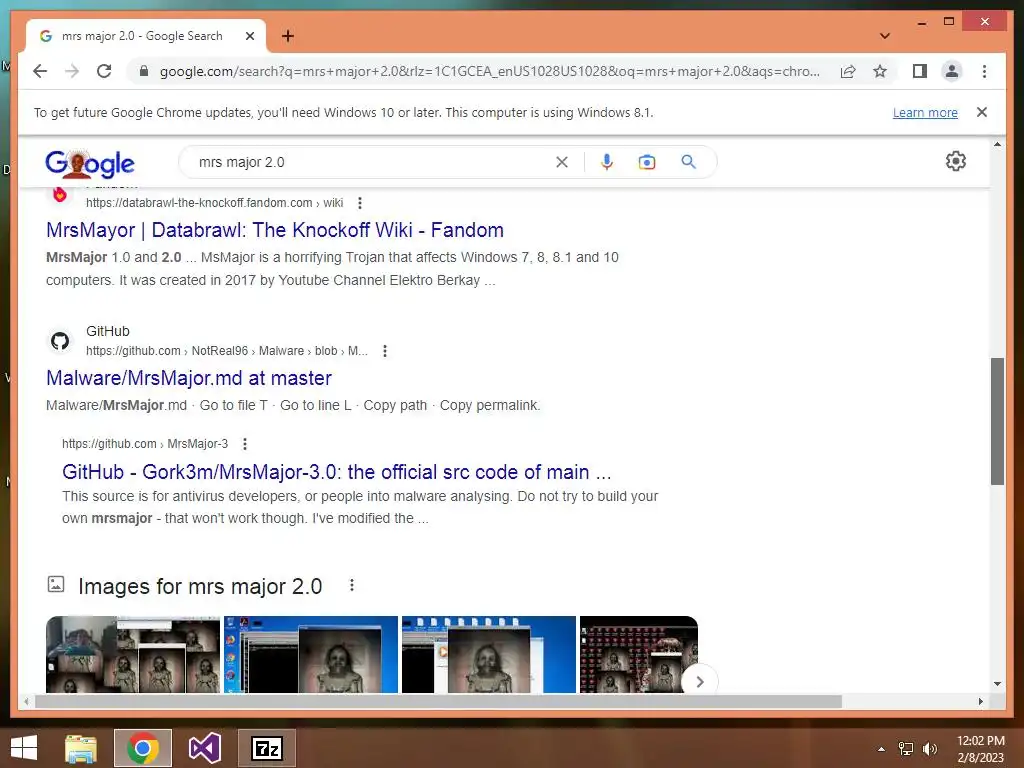This screenshot has width=1024, height=768.
Task: Click the github.com NotReal96 Malware breadcrumb
Action: click(227, 351)
